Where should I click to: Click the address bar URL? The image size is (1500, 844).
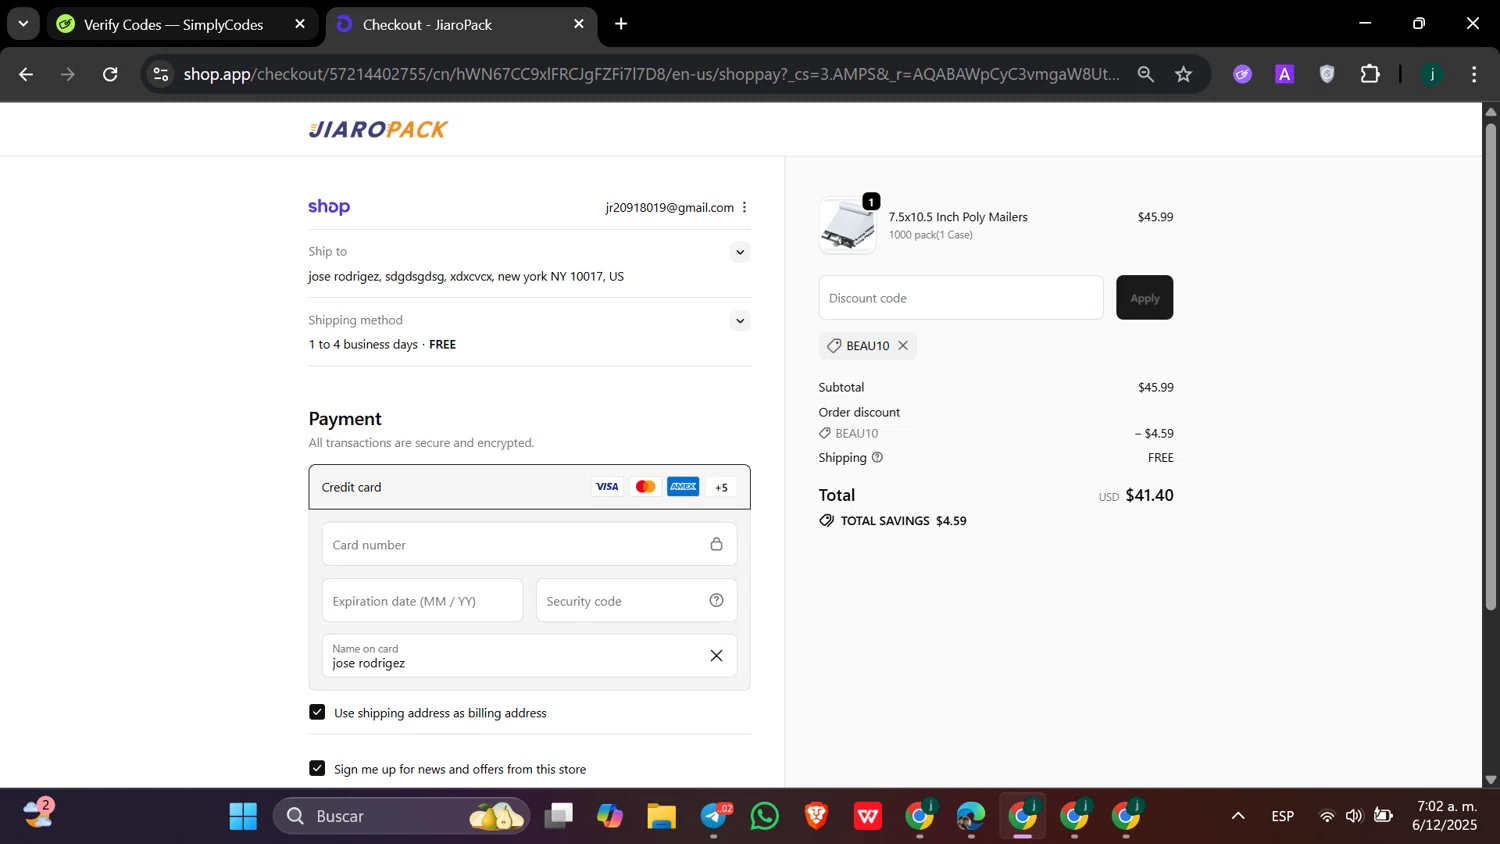coord(652,74)
